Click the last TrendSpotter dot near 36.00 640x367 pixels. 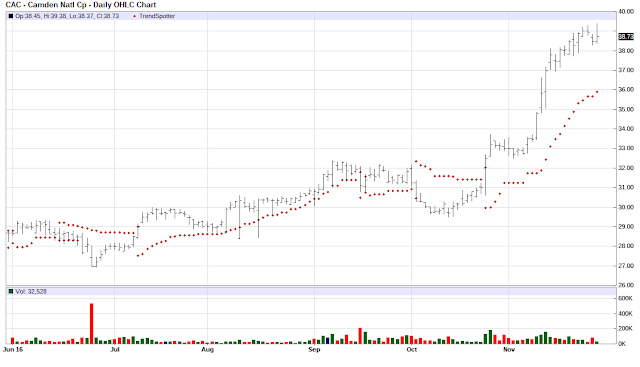pos(597,92)
